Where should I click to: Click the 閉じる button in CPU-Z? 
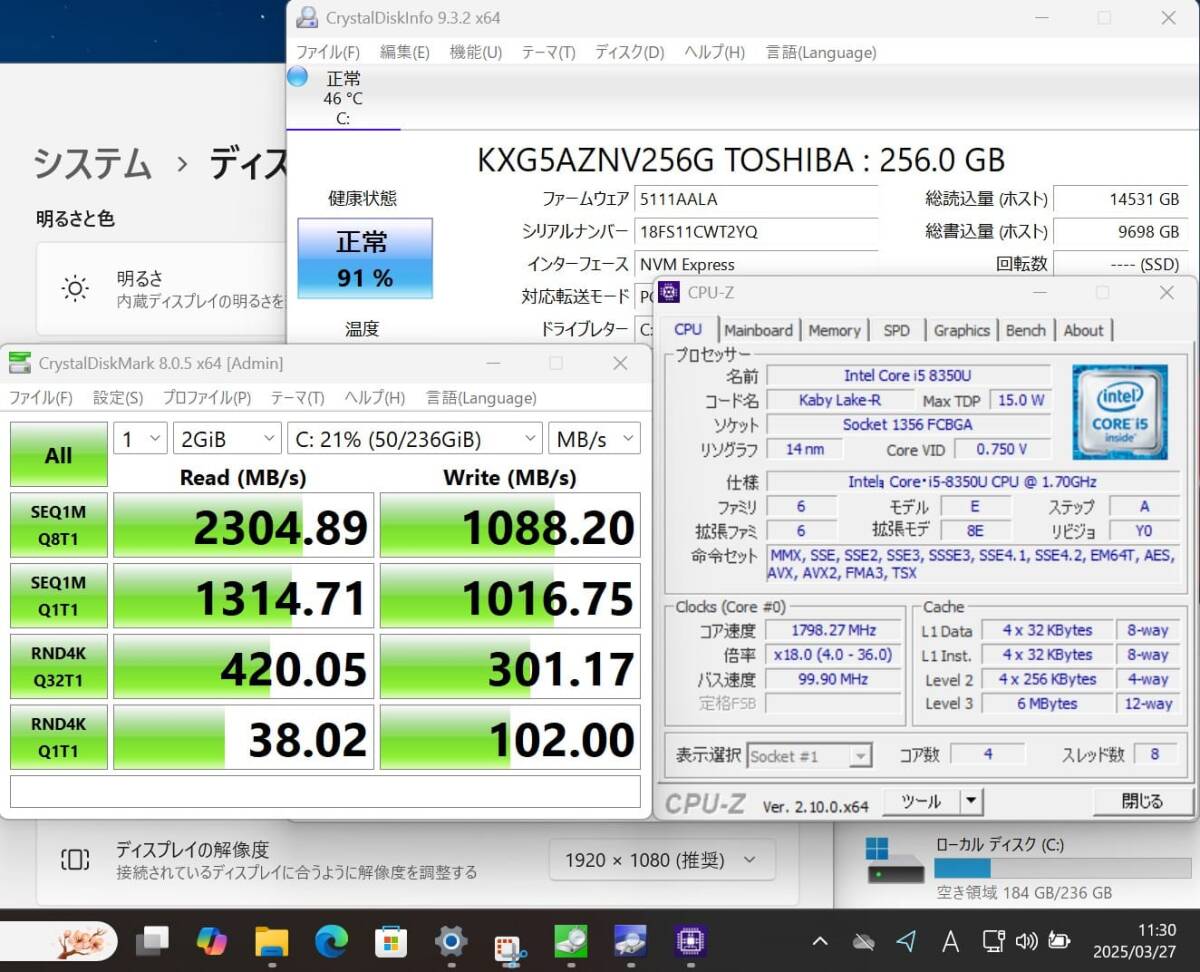(1140, 800)
